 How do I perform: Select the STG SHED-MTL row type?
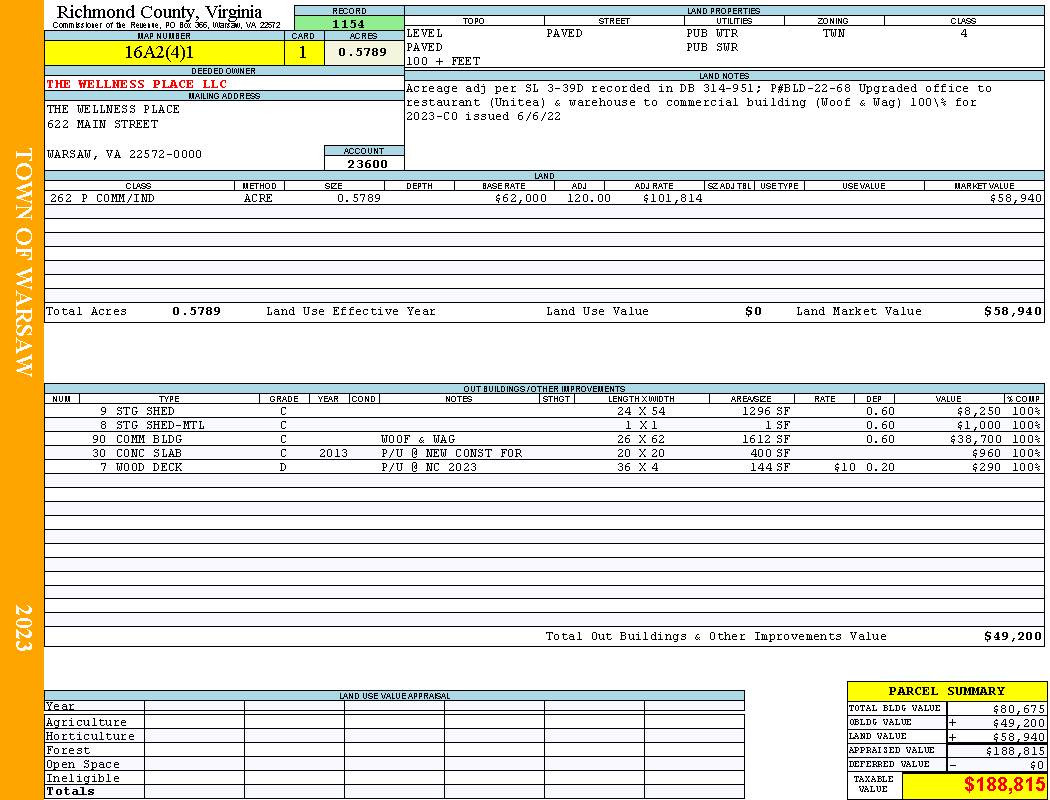tap(160, 426)
